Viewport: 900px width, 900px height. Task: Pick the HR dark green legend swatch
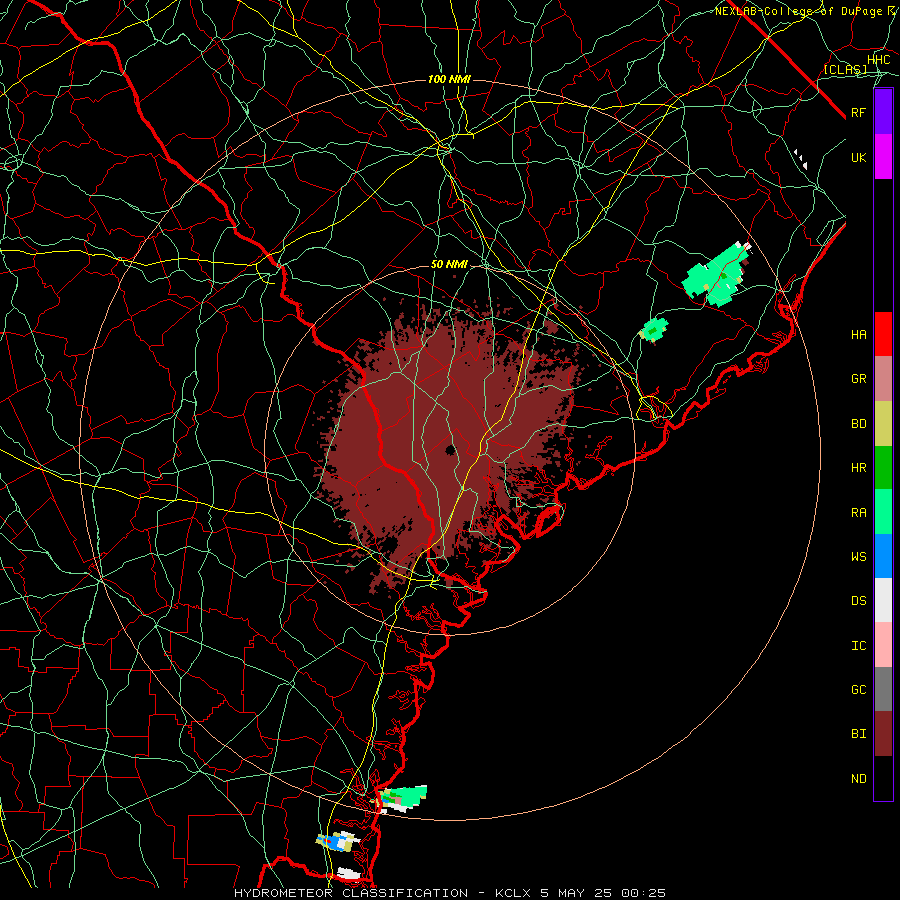(883, 467)
